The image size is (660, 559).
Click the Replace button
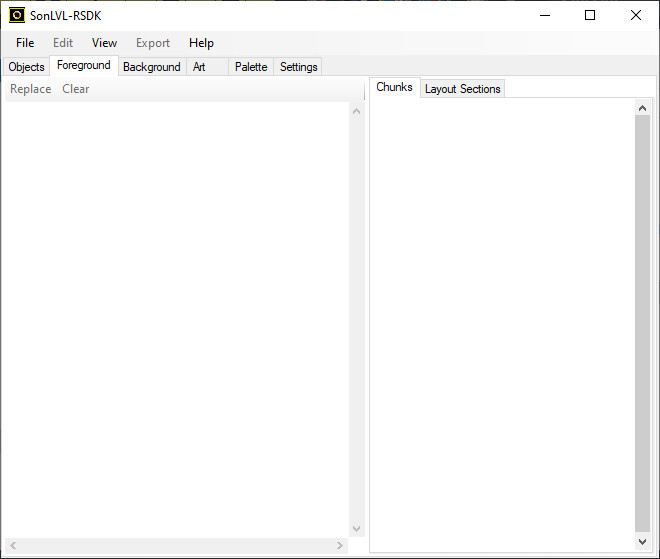coord(30,89)
